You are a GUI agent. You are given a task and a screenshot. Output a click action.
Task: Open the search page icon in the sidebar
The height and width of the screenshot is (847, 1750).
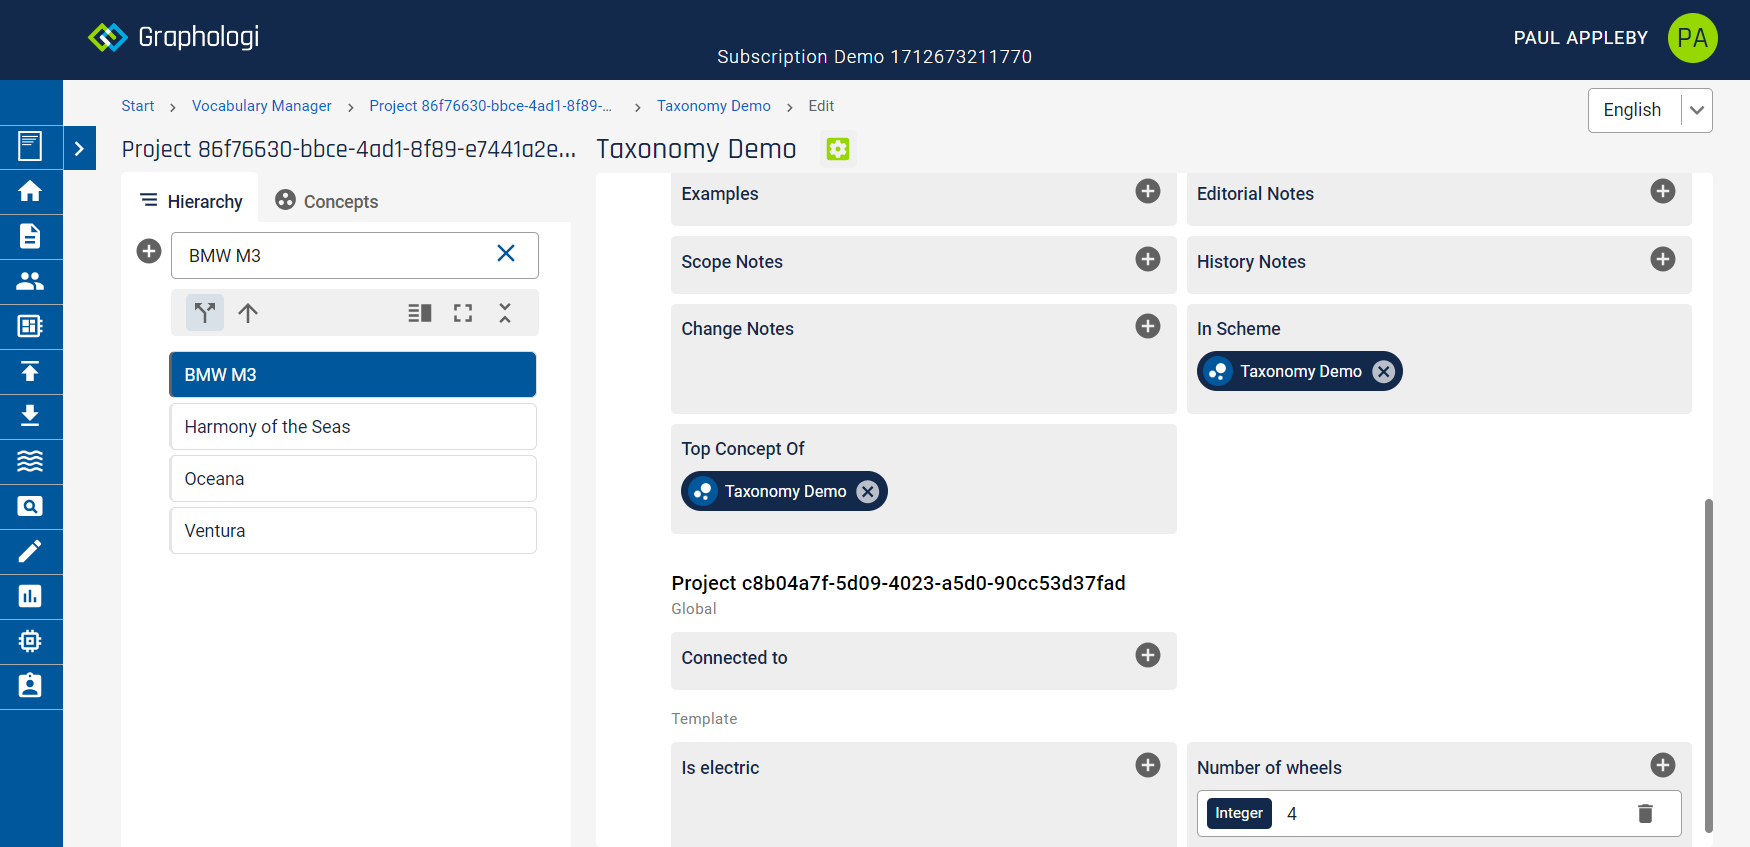(x=30, y=506)
